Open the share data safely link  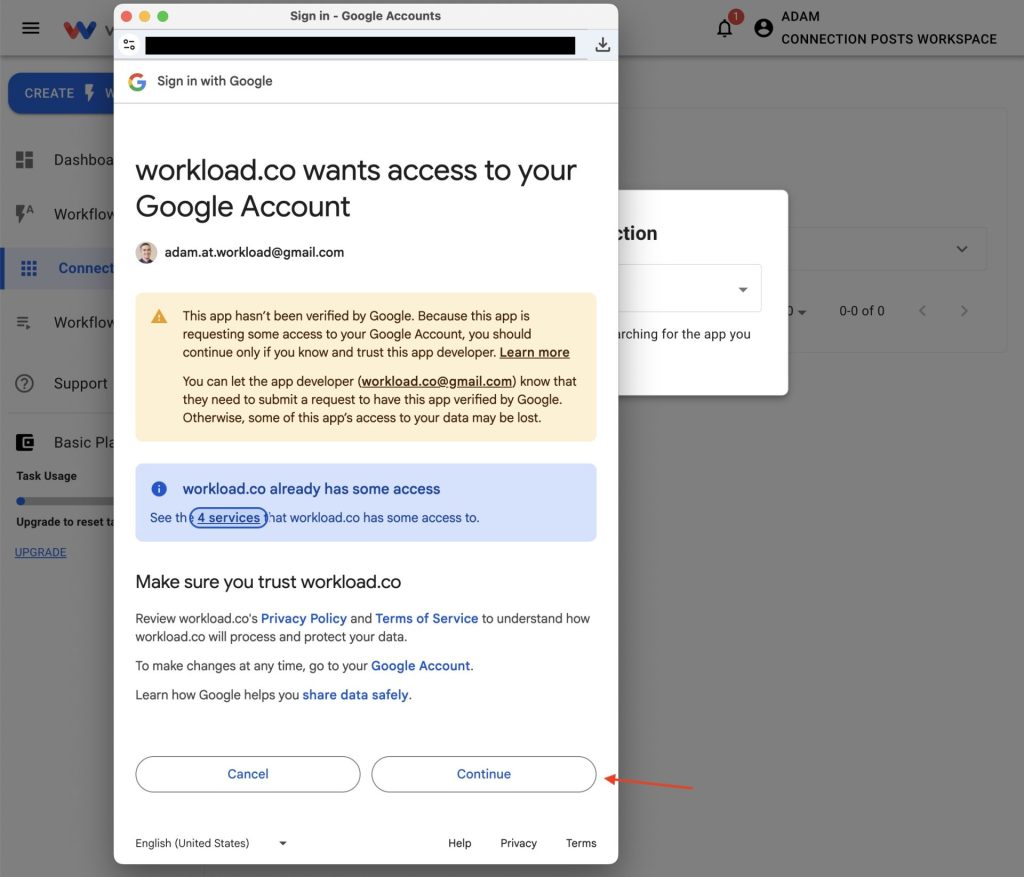click(355, 695)
